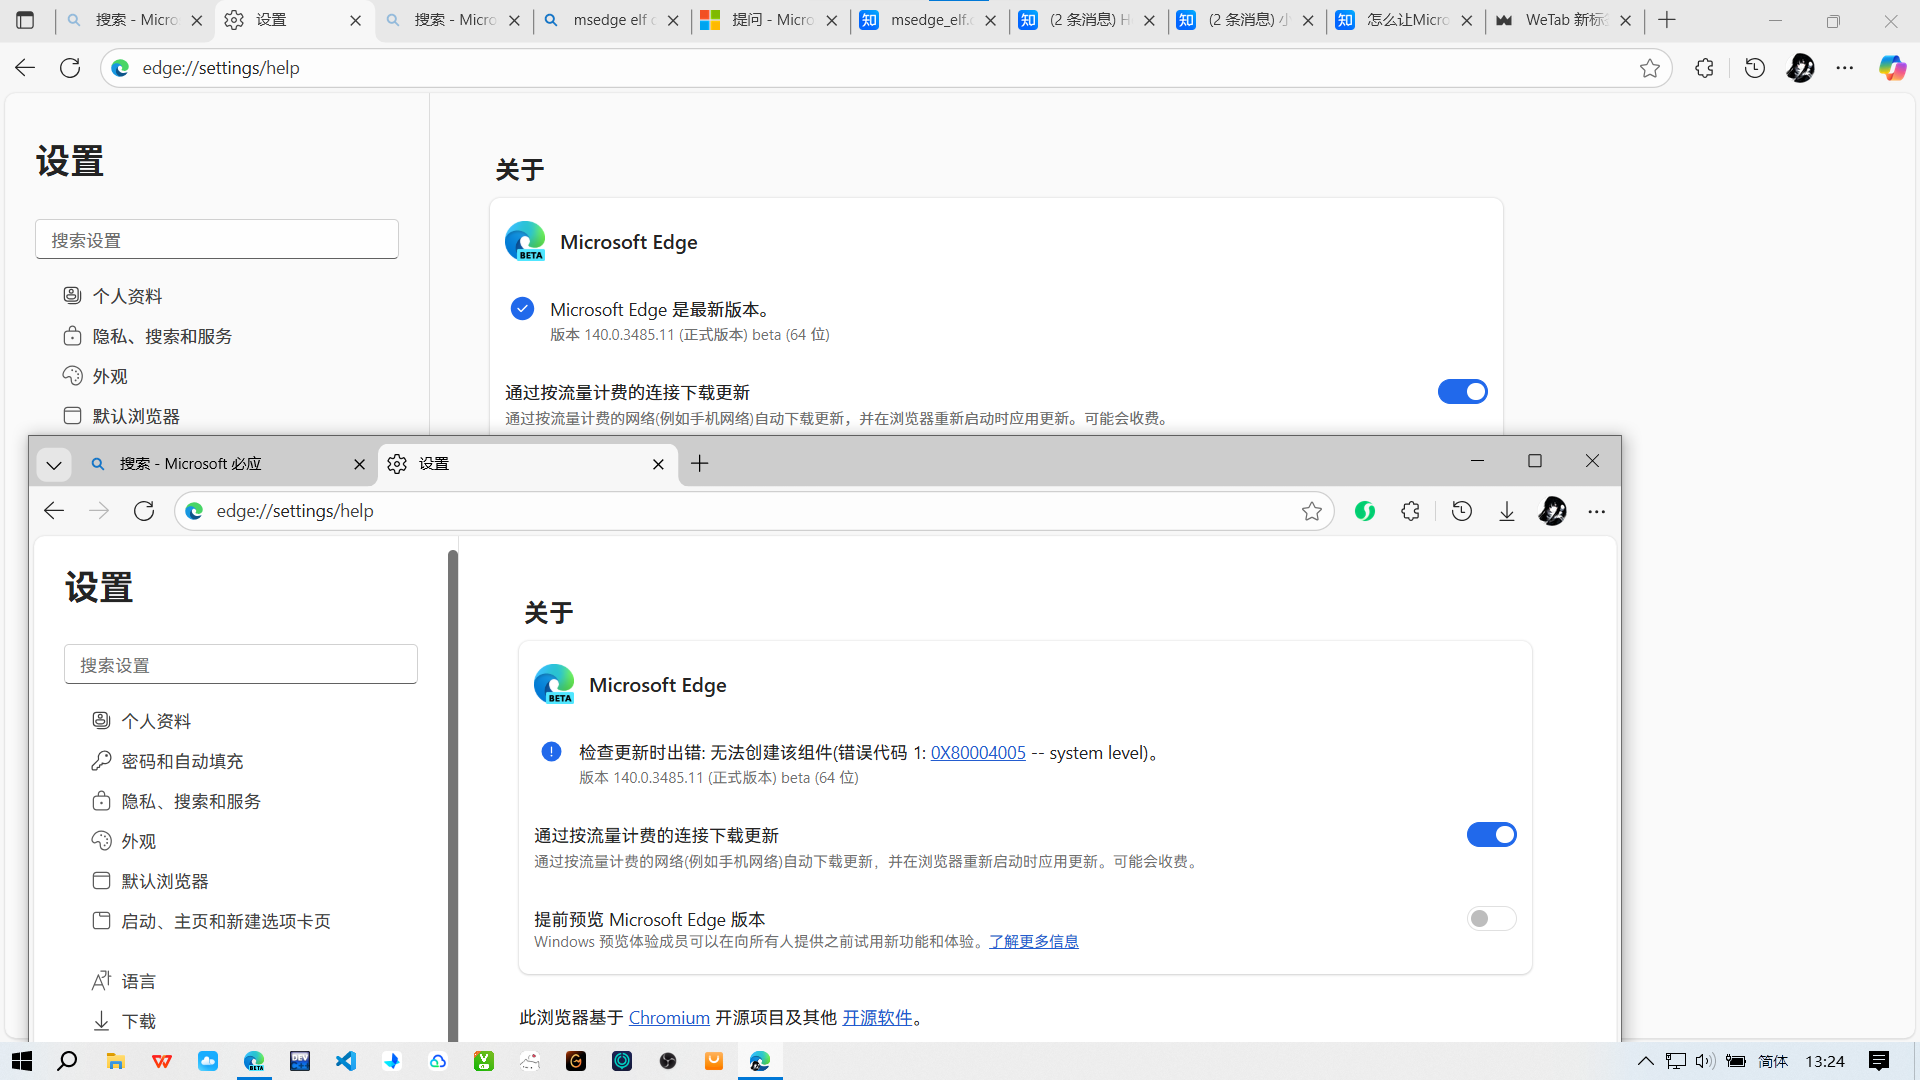
Task: Open the top window's three-dot menu
Action: [x=1845, y=68]
